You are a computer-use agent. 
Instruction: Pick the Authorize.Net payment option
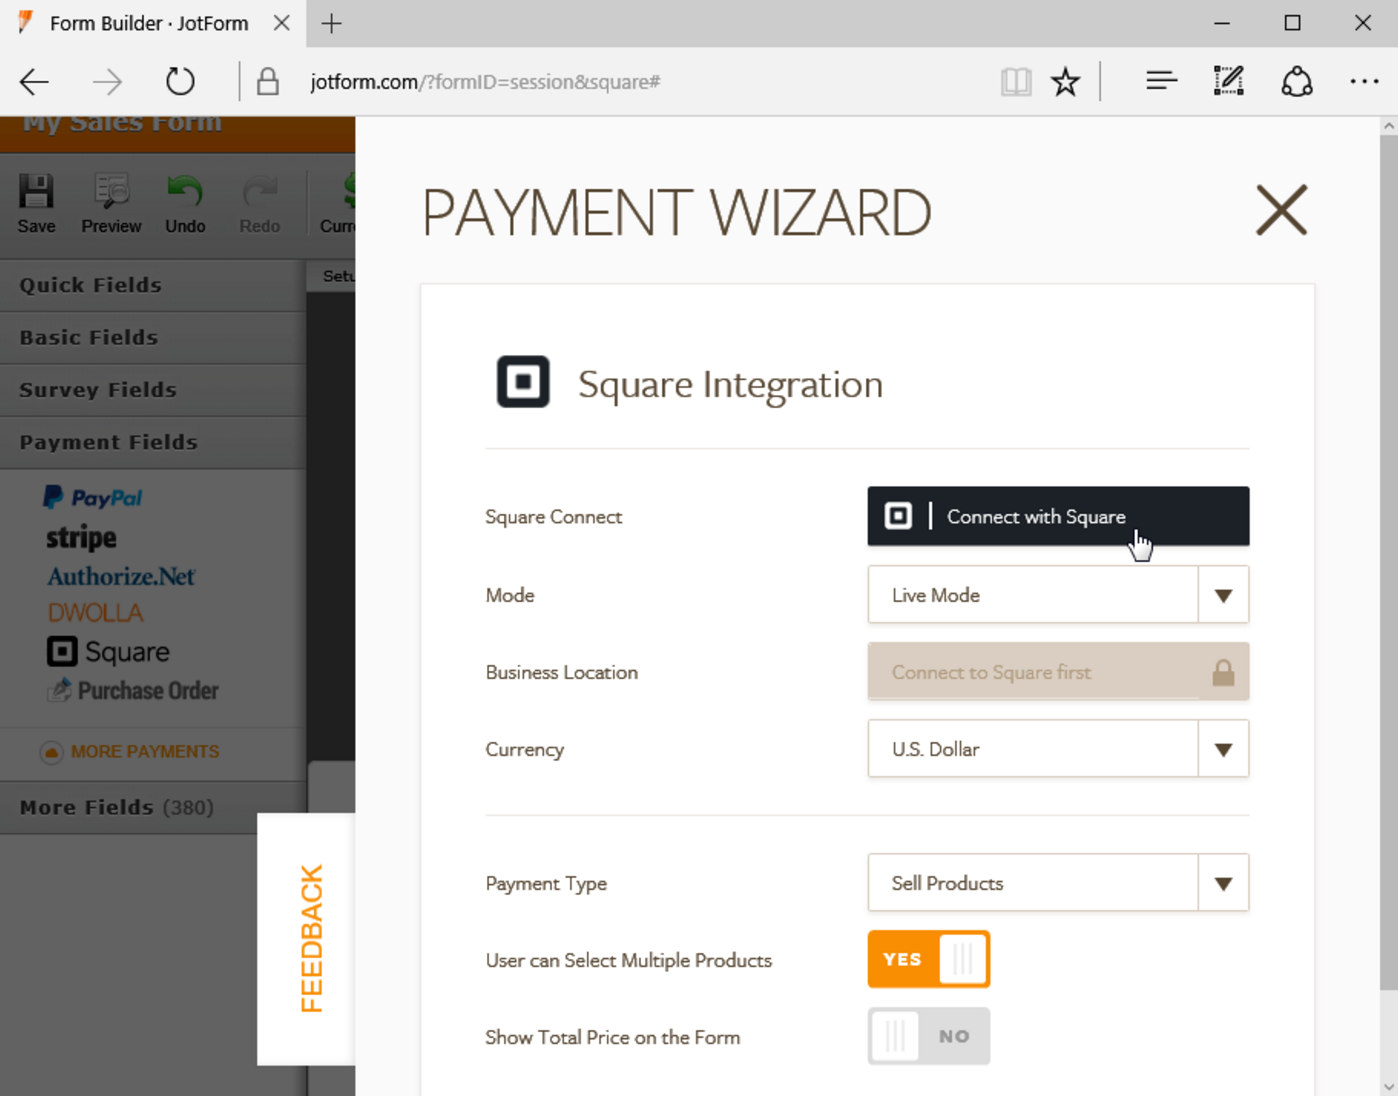coord(120,576)
